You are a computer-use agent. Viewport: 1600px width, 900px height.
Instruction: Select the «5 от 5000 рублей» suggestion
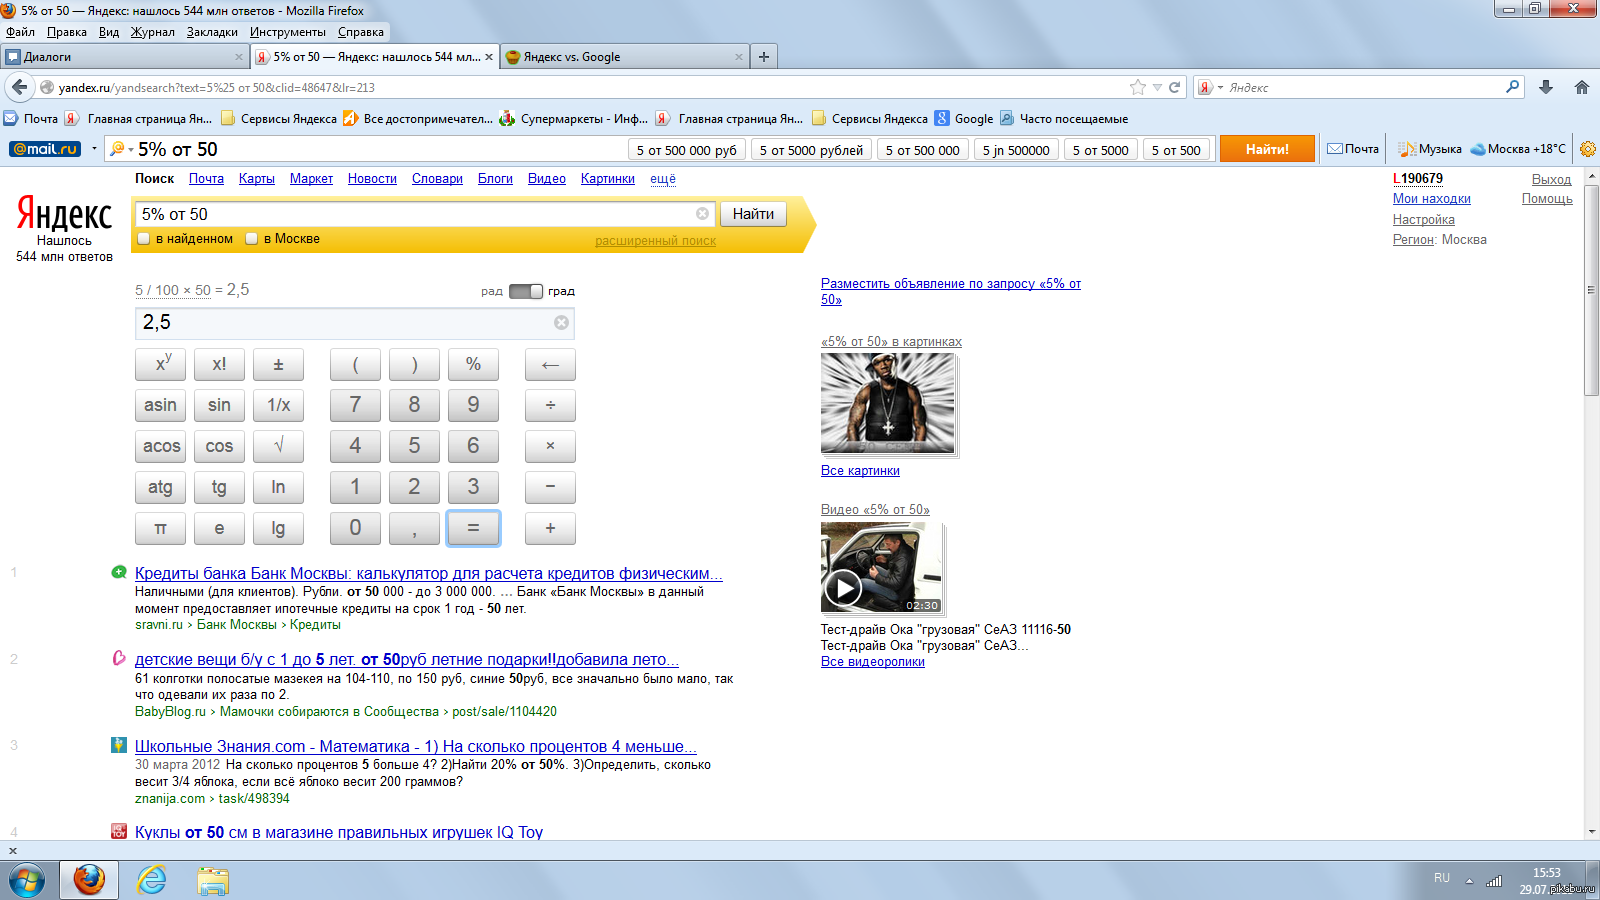(x=811, y=150)
